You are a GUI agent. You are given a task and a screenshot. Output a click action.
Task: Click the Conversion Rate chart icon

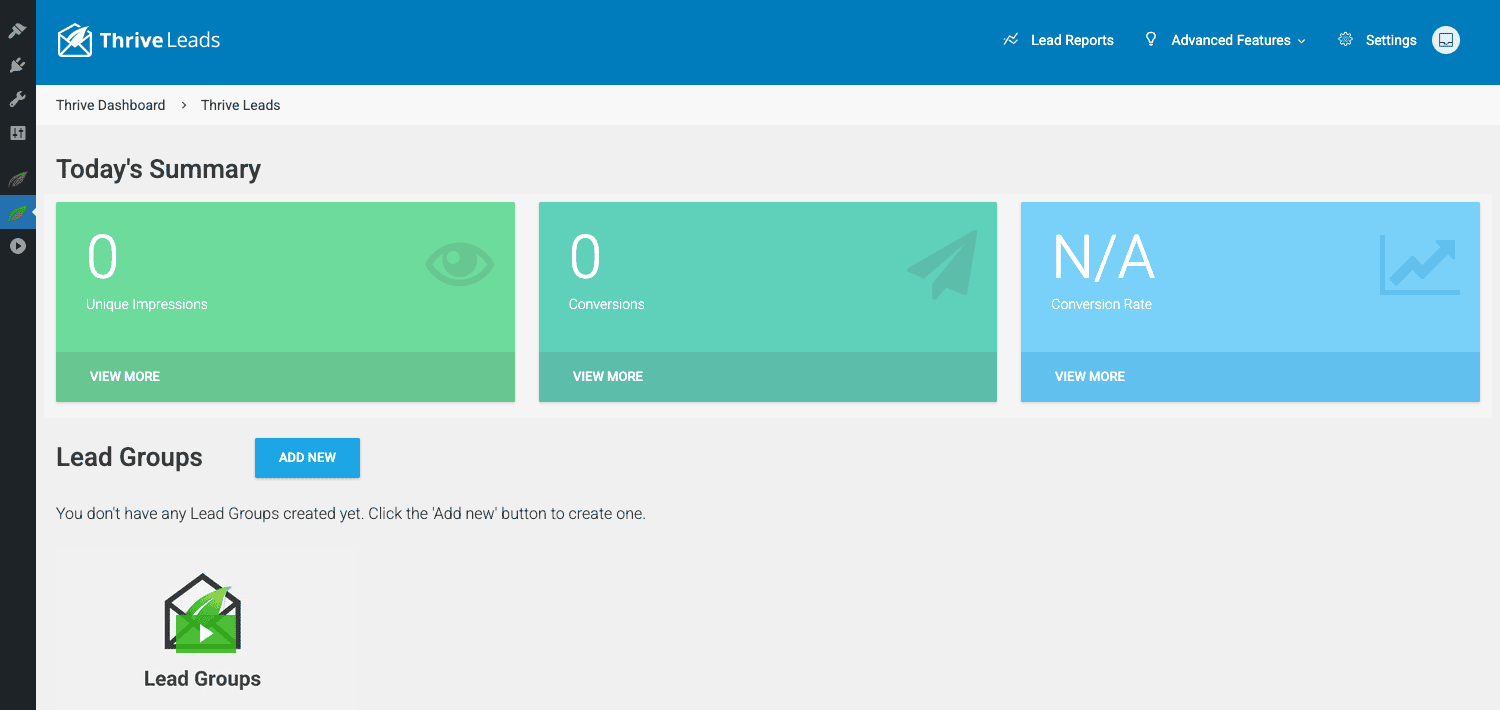pos(1419,265)
